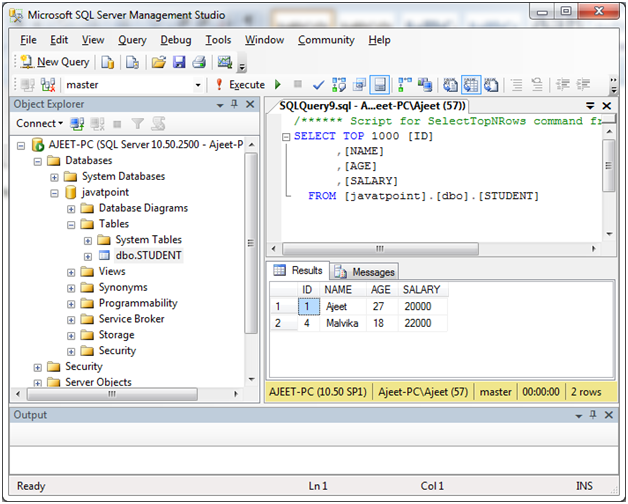Open the Edit menu

(59, 40)
